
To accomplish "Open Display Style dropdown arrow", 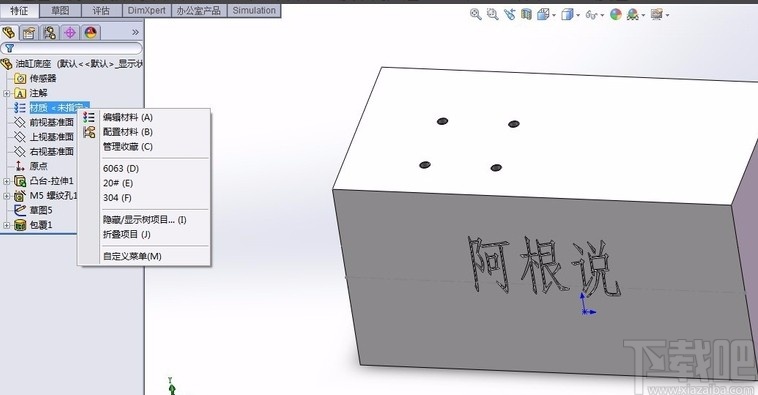I will pyautogui.click(x=578, y=15).
